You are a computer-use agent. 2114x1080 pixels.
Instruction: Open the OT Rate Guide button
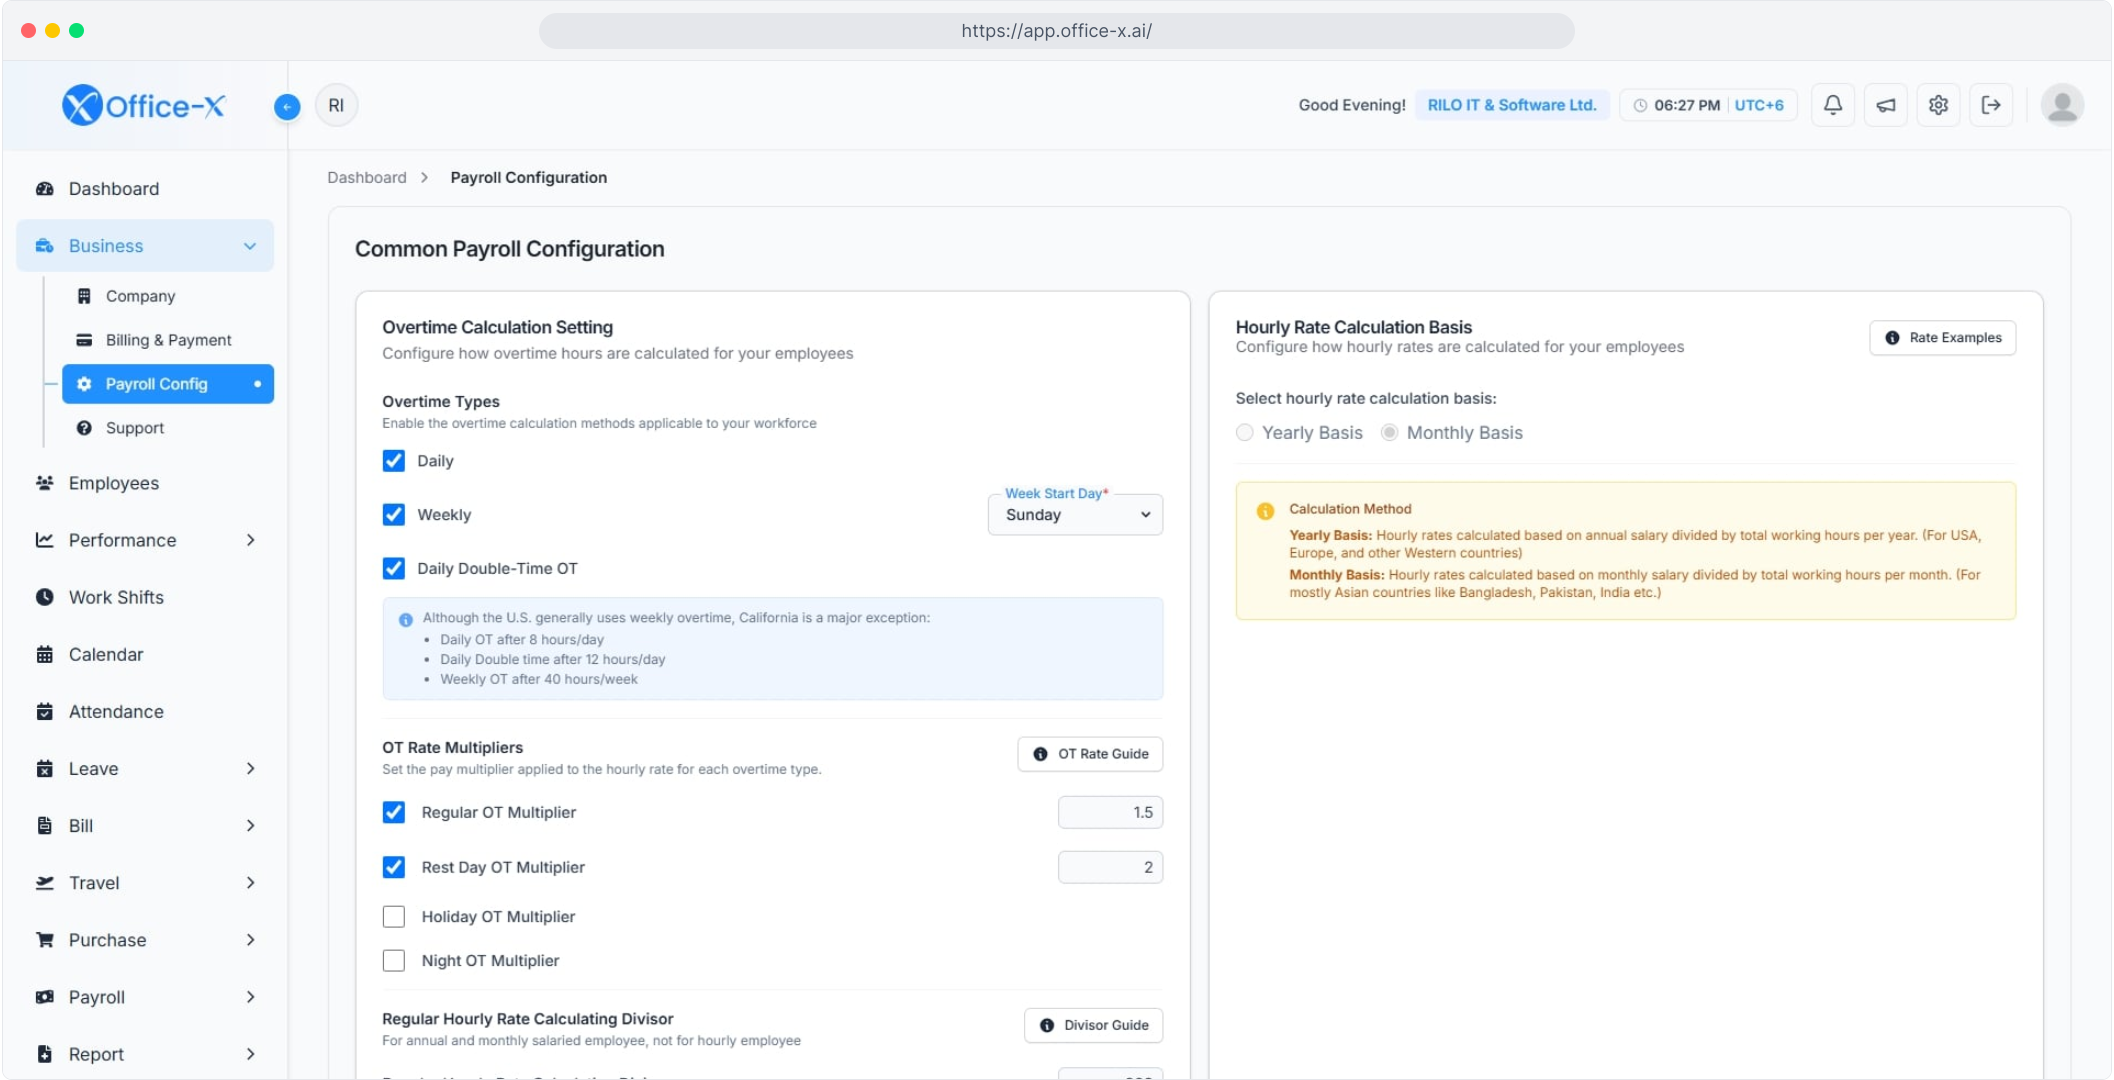(x=1090, y=754)
